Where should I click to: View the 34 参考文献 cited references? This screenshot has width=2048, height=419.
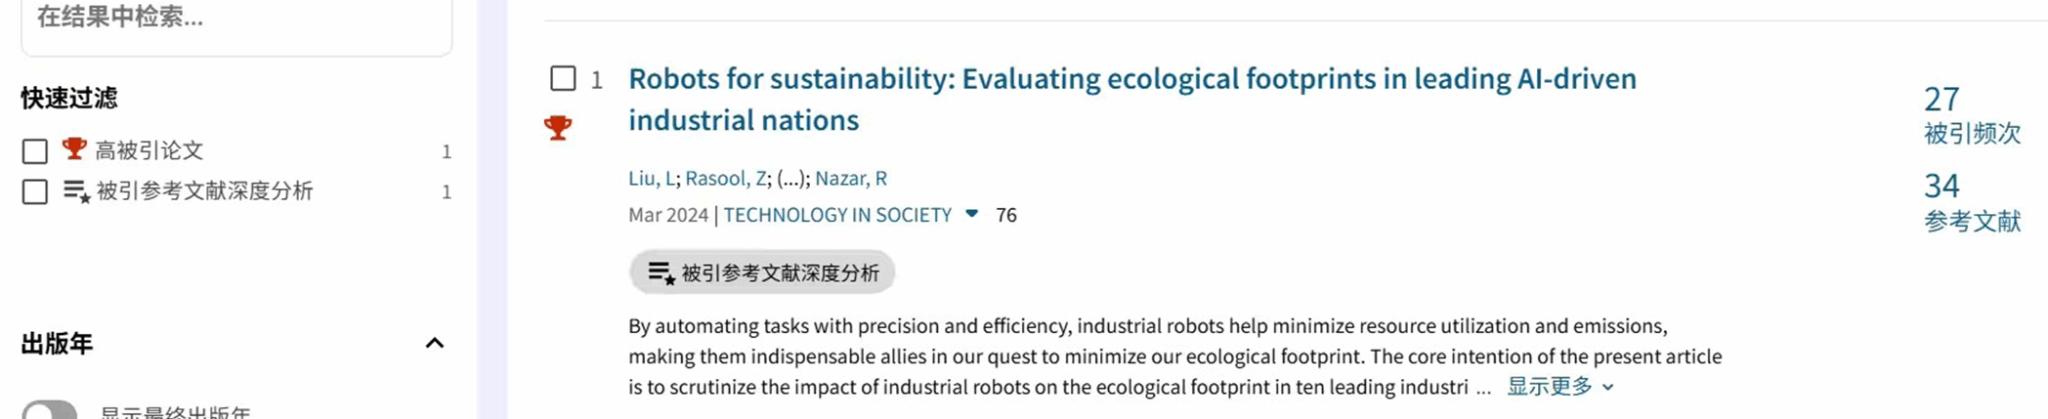[1941, 186]
